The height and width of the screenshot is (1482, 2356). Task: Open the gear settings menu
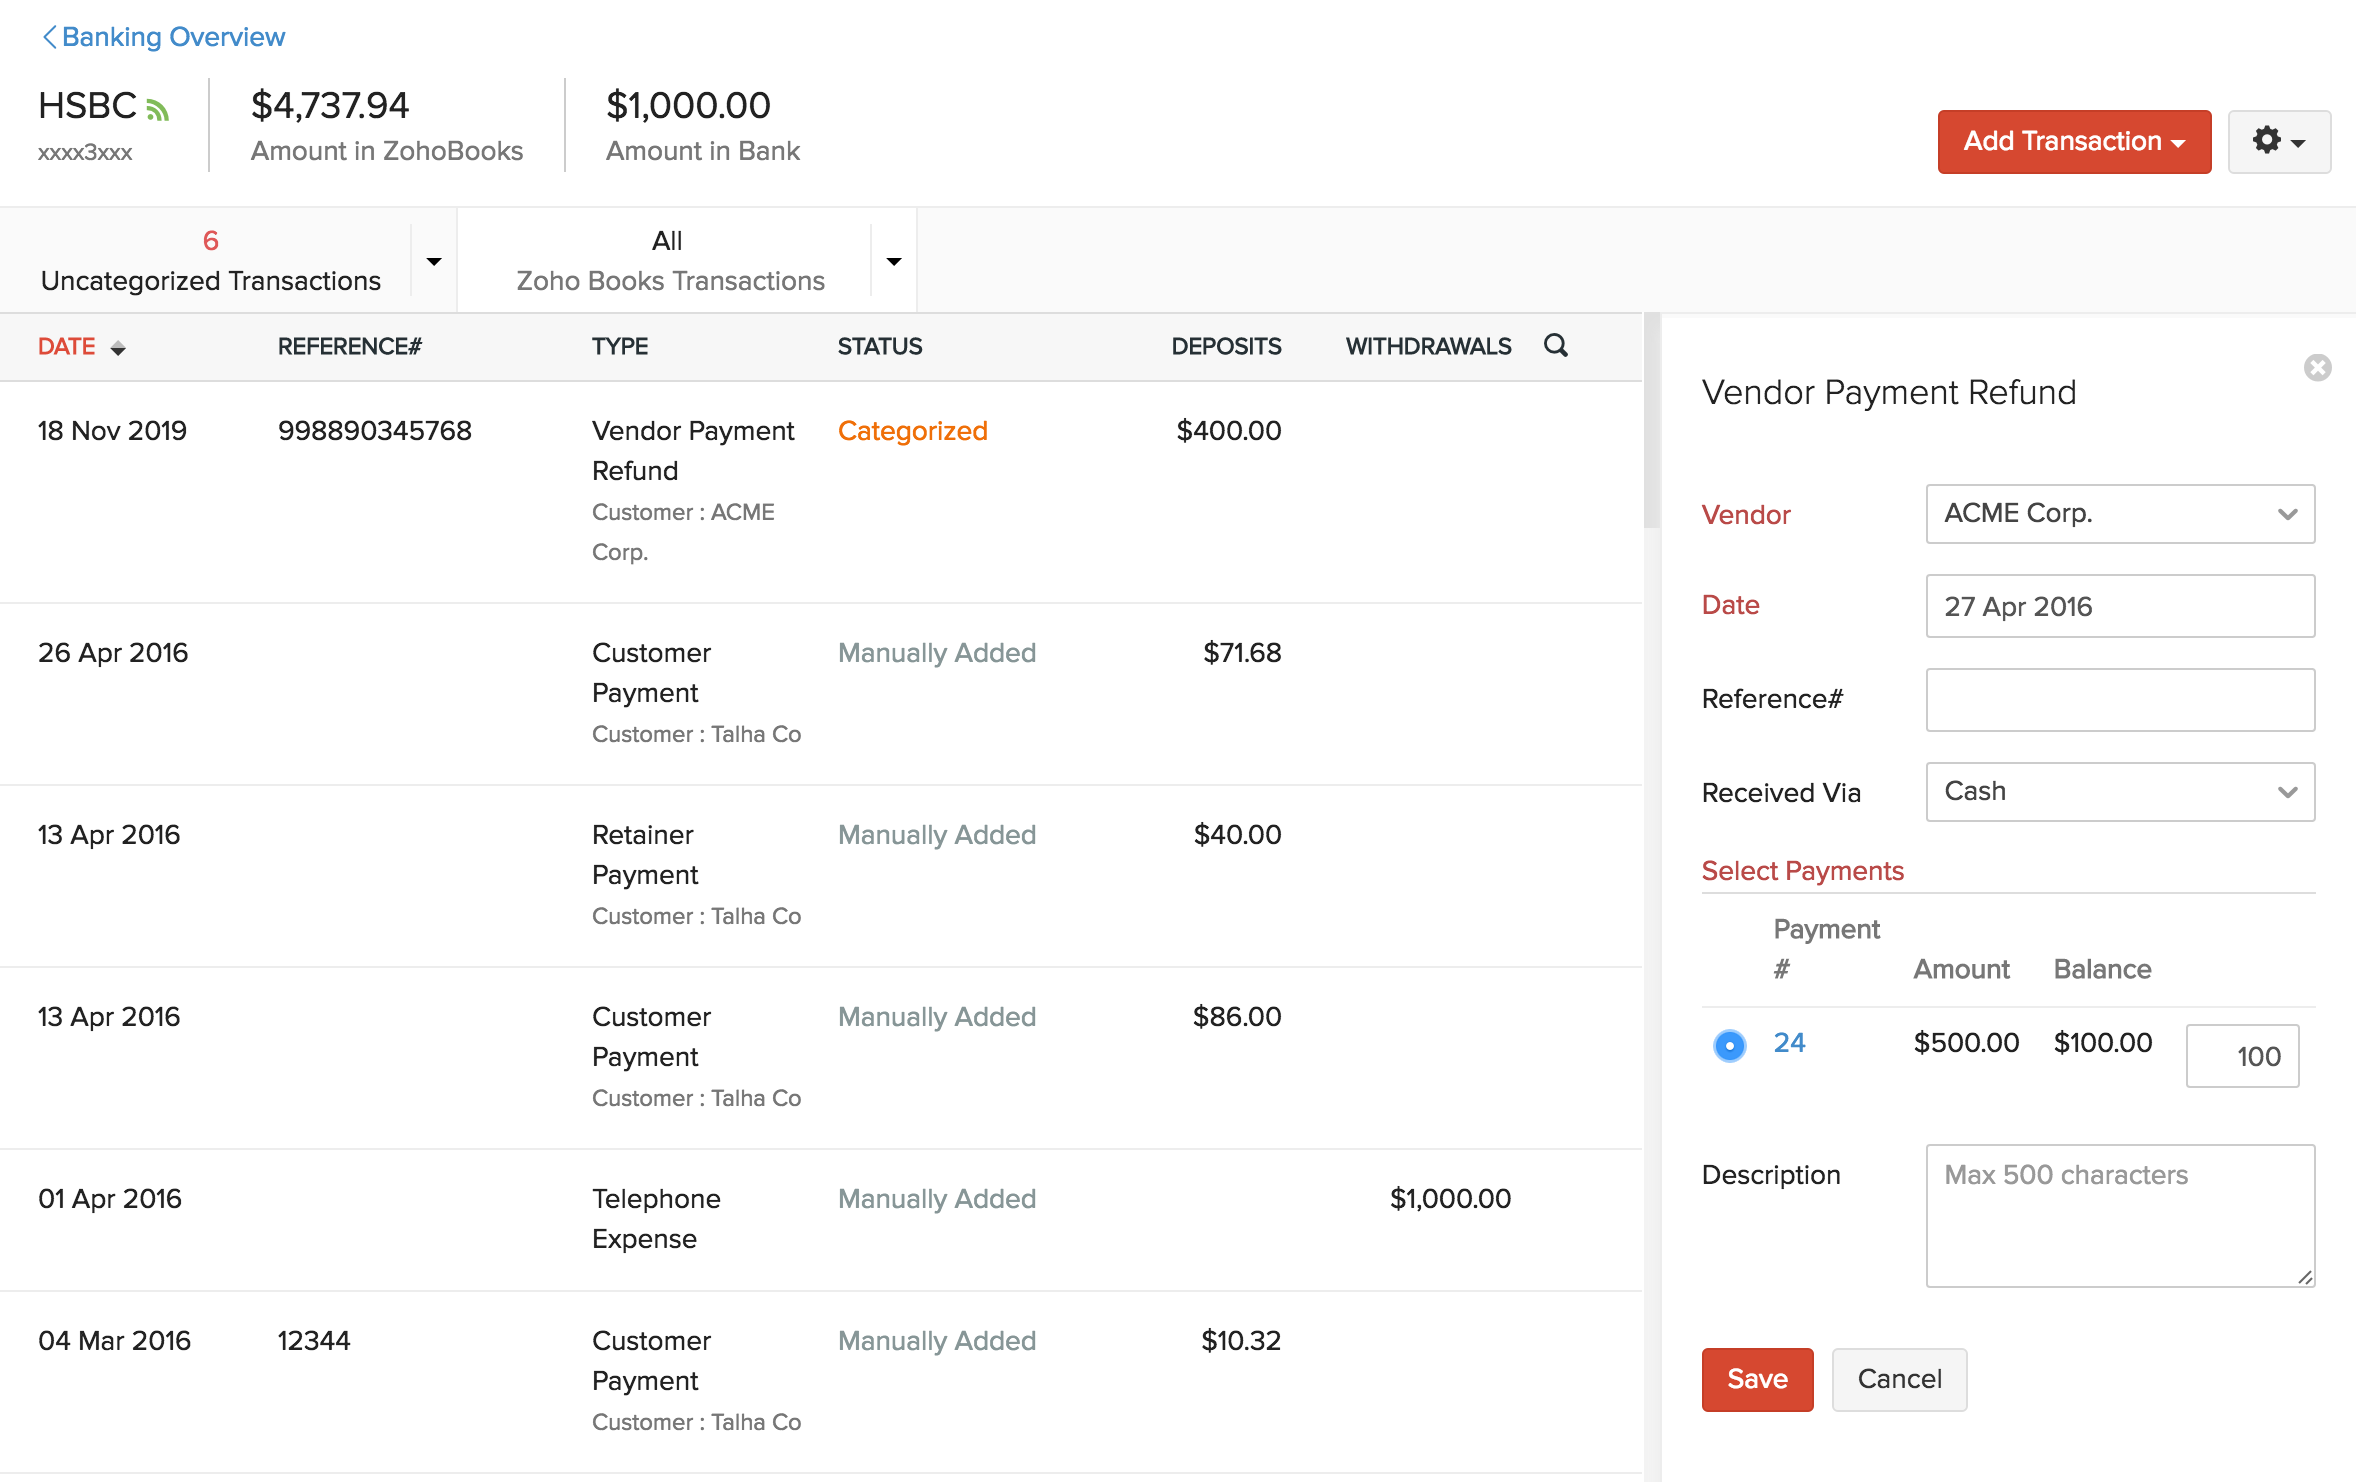click(x=2278, y=141)
